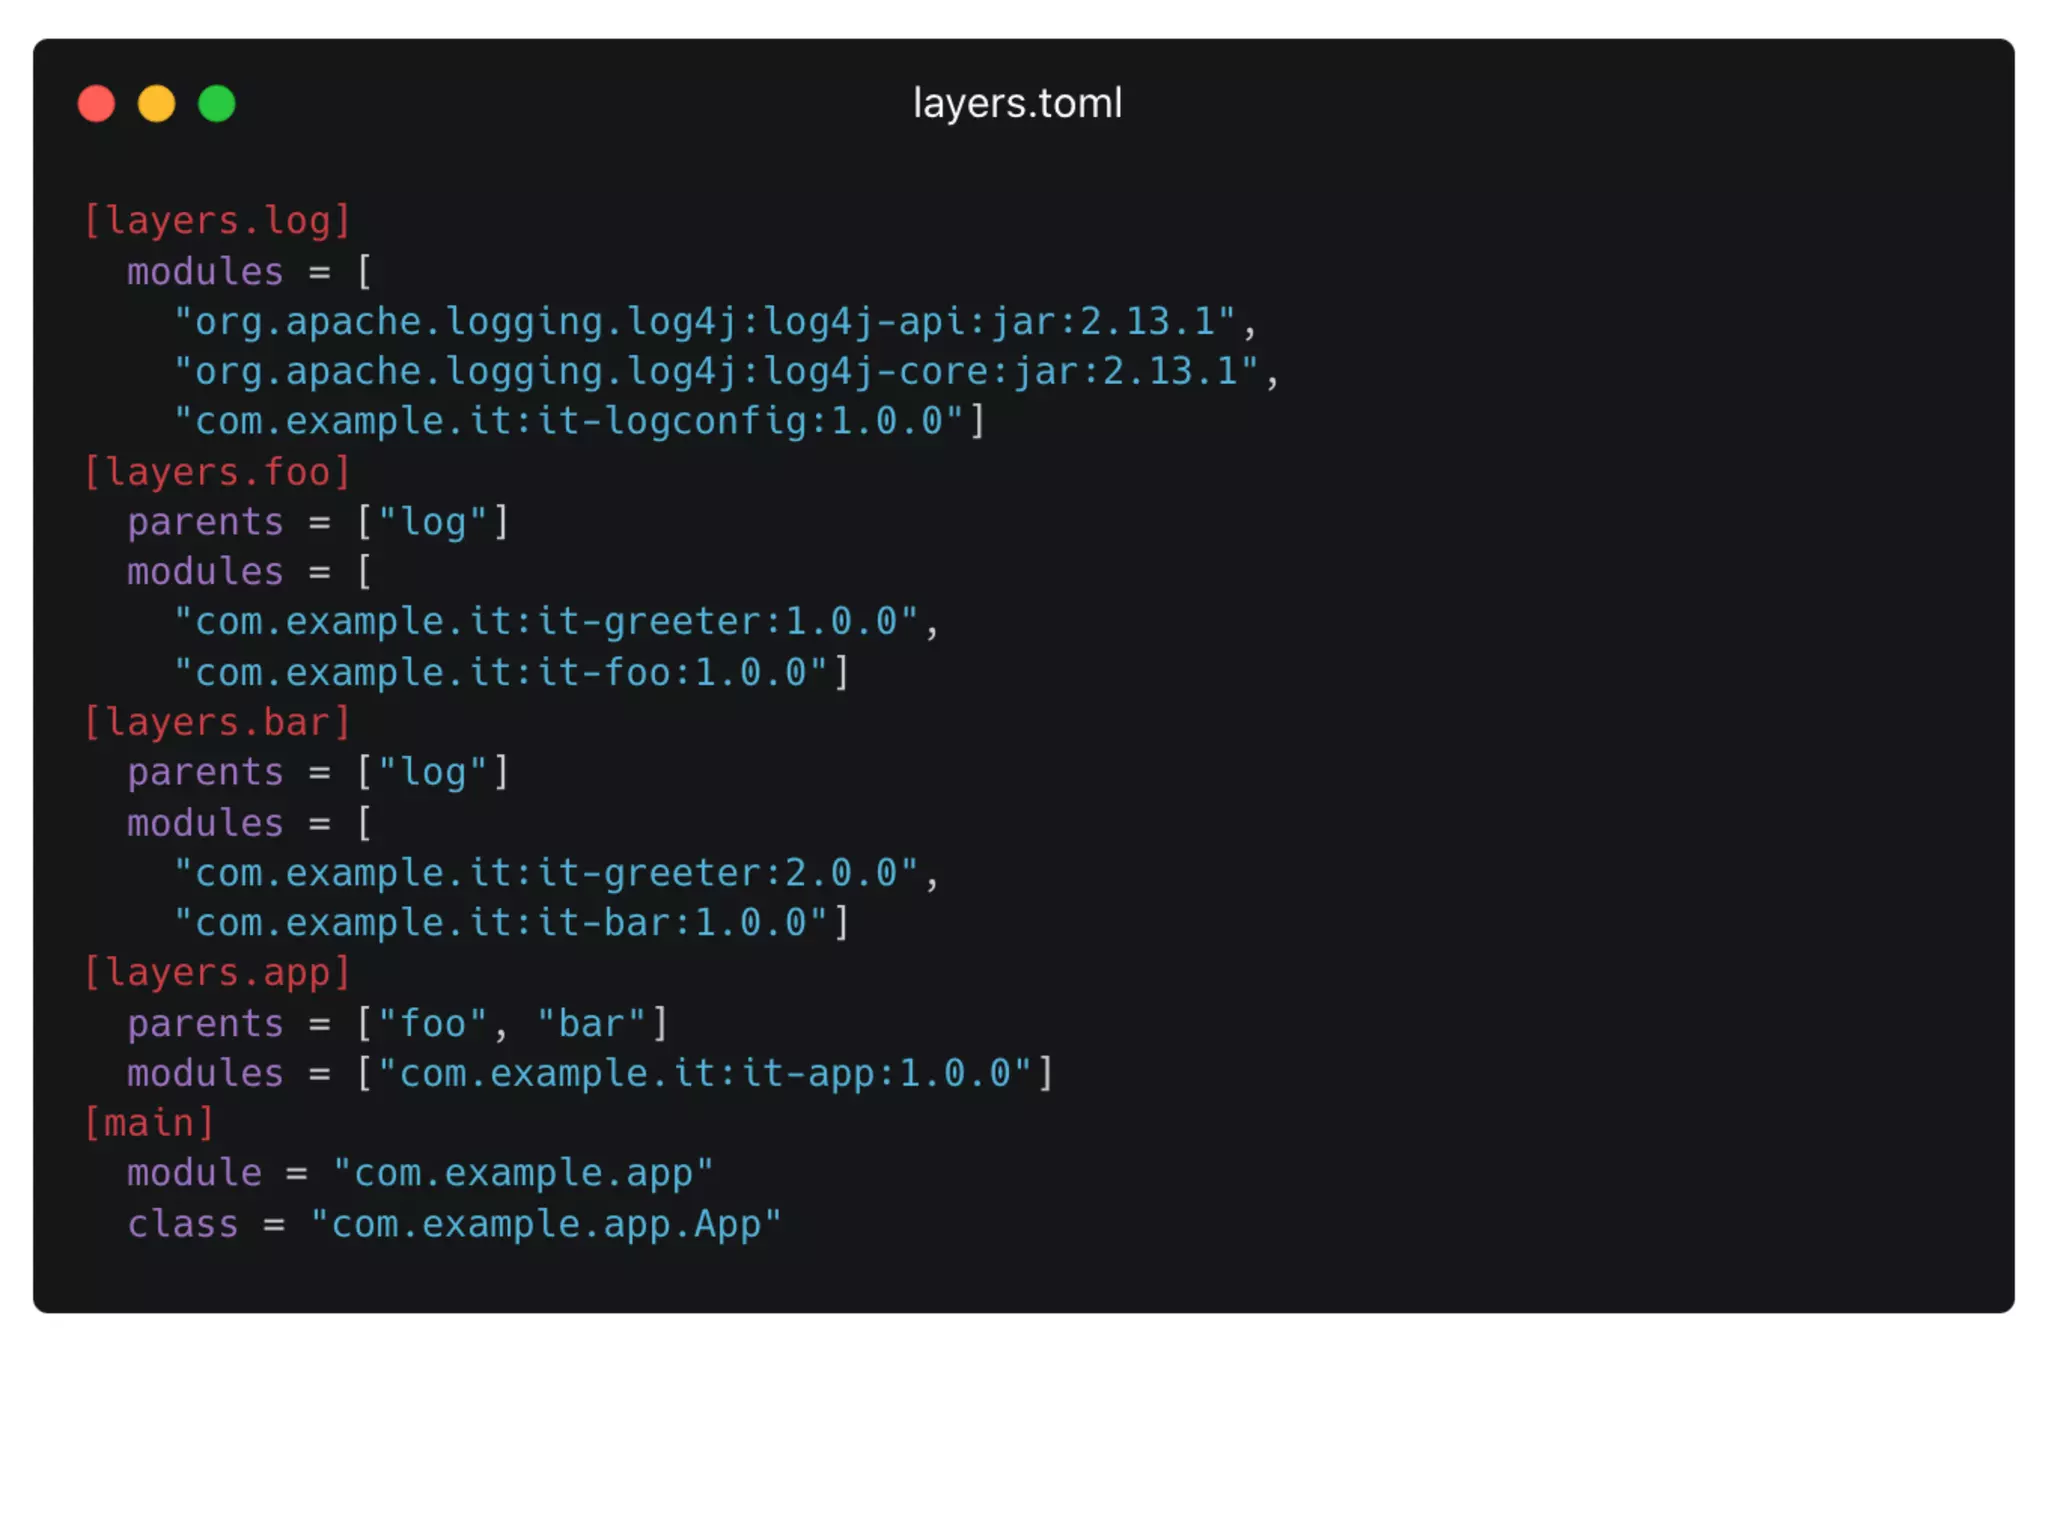
Task: Click the modules key under layers.log
Action: pyautogui.click(x=205, y=272)
